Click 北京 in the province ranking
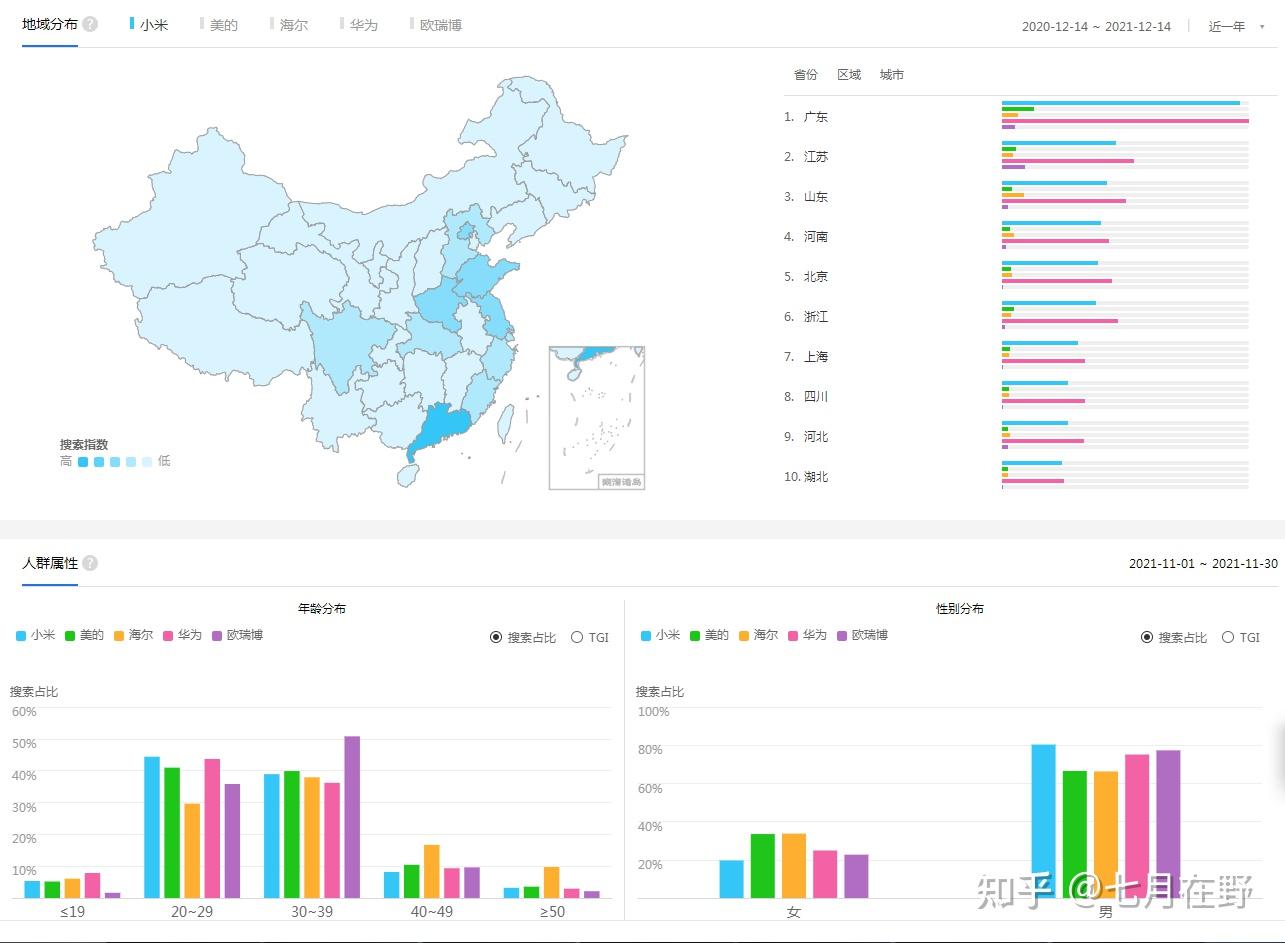The height and width of the screenshot is (943, 1285). pyautogui.click(x=816, y=277)
